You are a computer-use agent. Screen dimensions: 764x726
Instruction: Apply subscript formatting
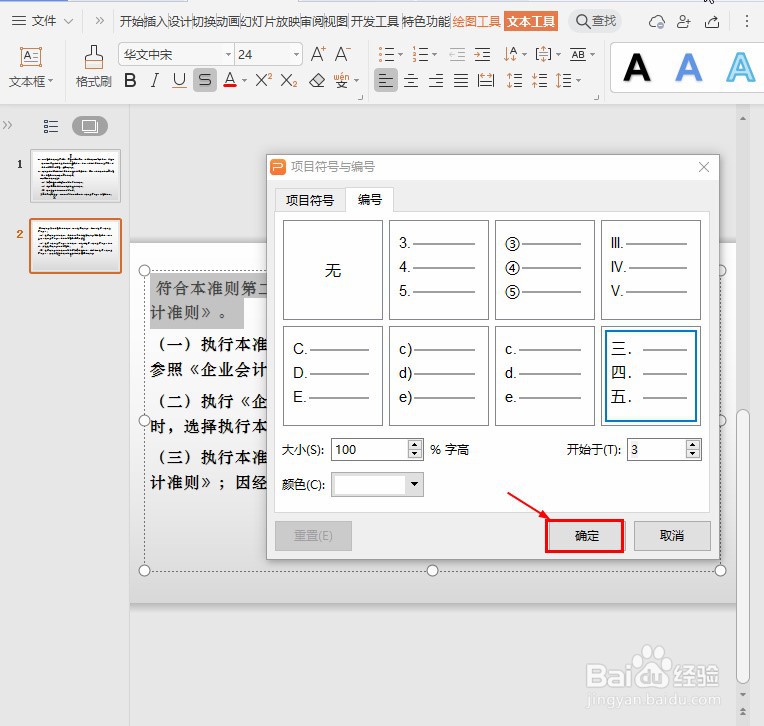[x=289, y=80]
